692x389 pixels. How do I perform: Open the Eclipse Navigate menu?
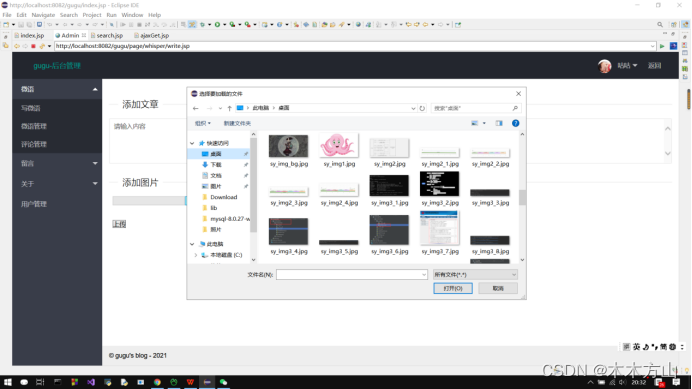point(43,15)
